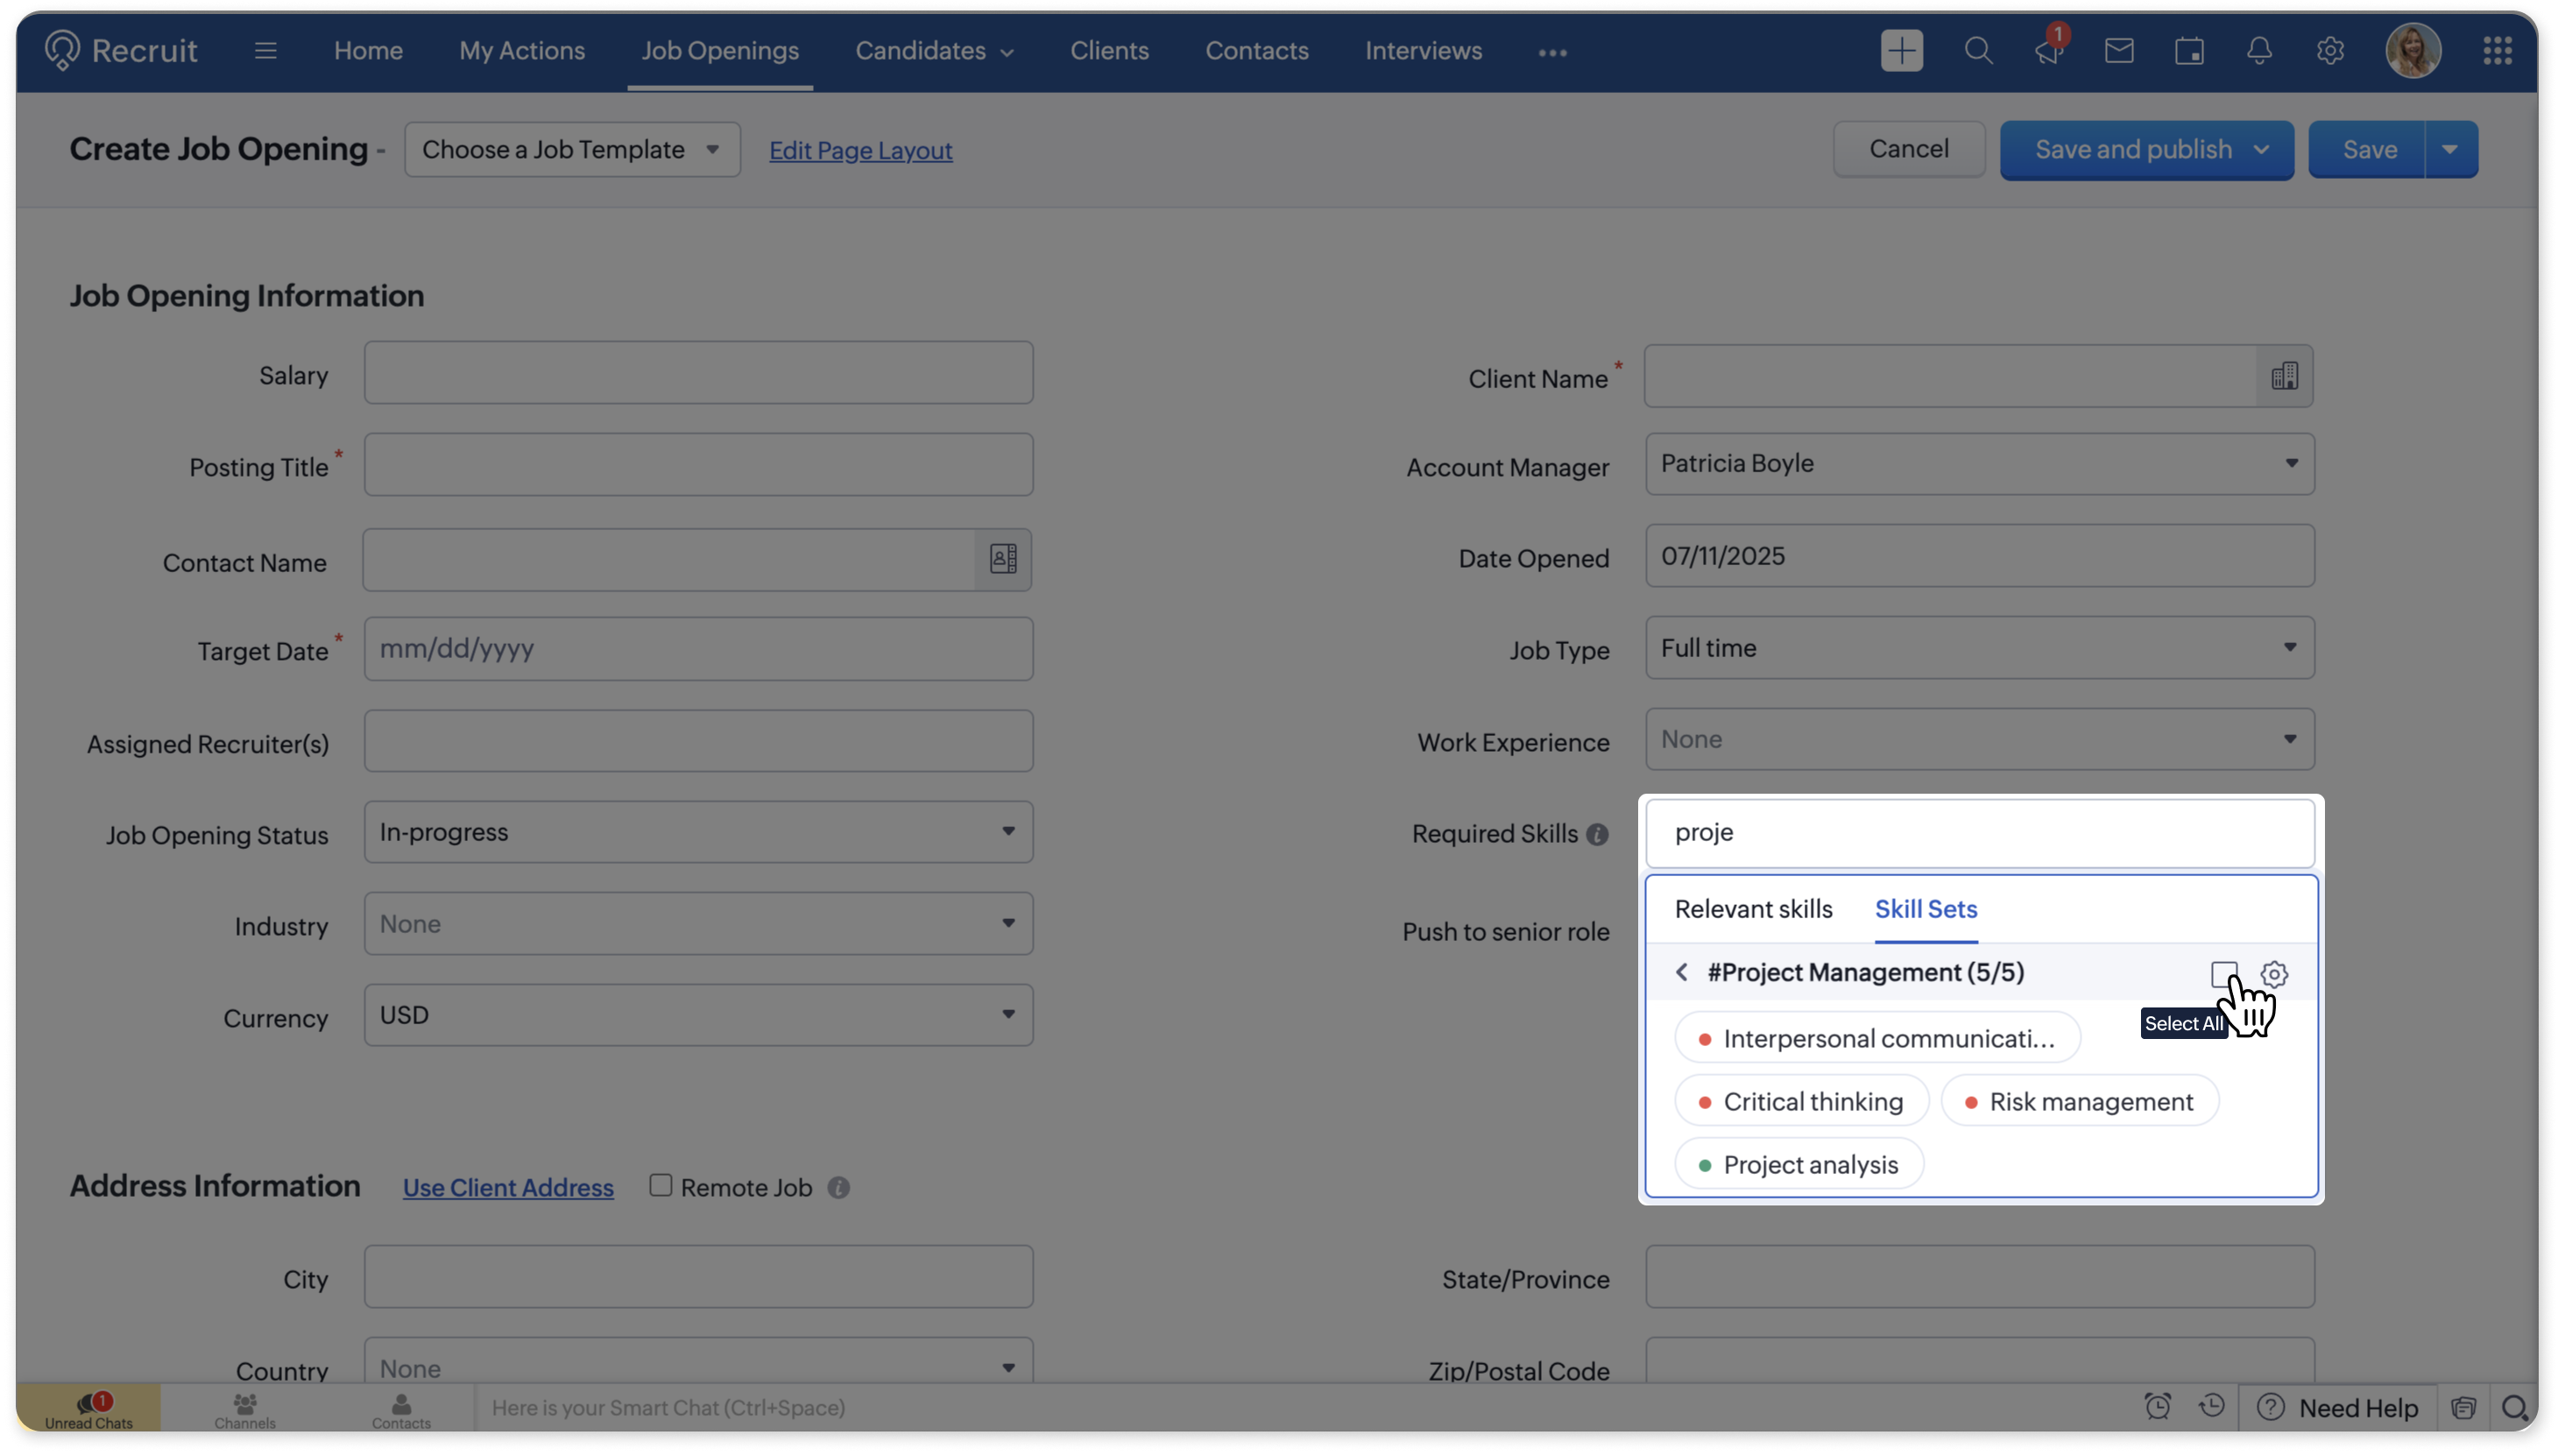Open the Candidates menu

point(933,51)
